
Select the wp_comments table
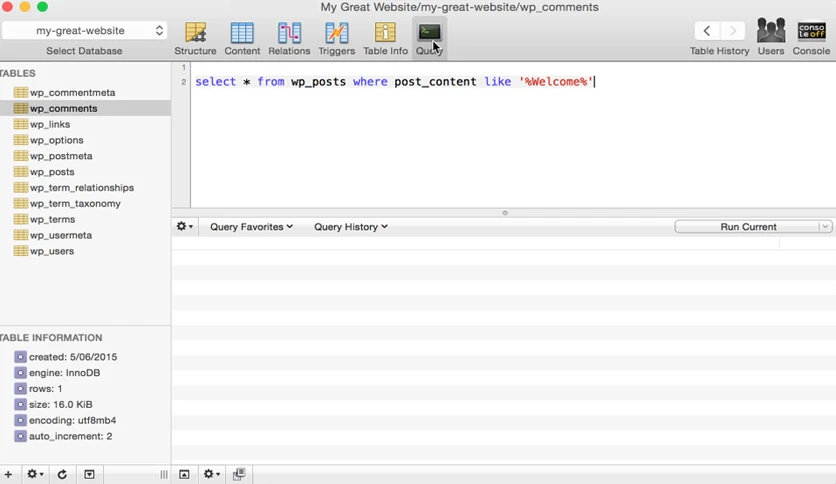tap(63, 108)
